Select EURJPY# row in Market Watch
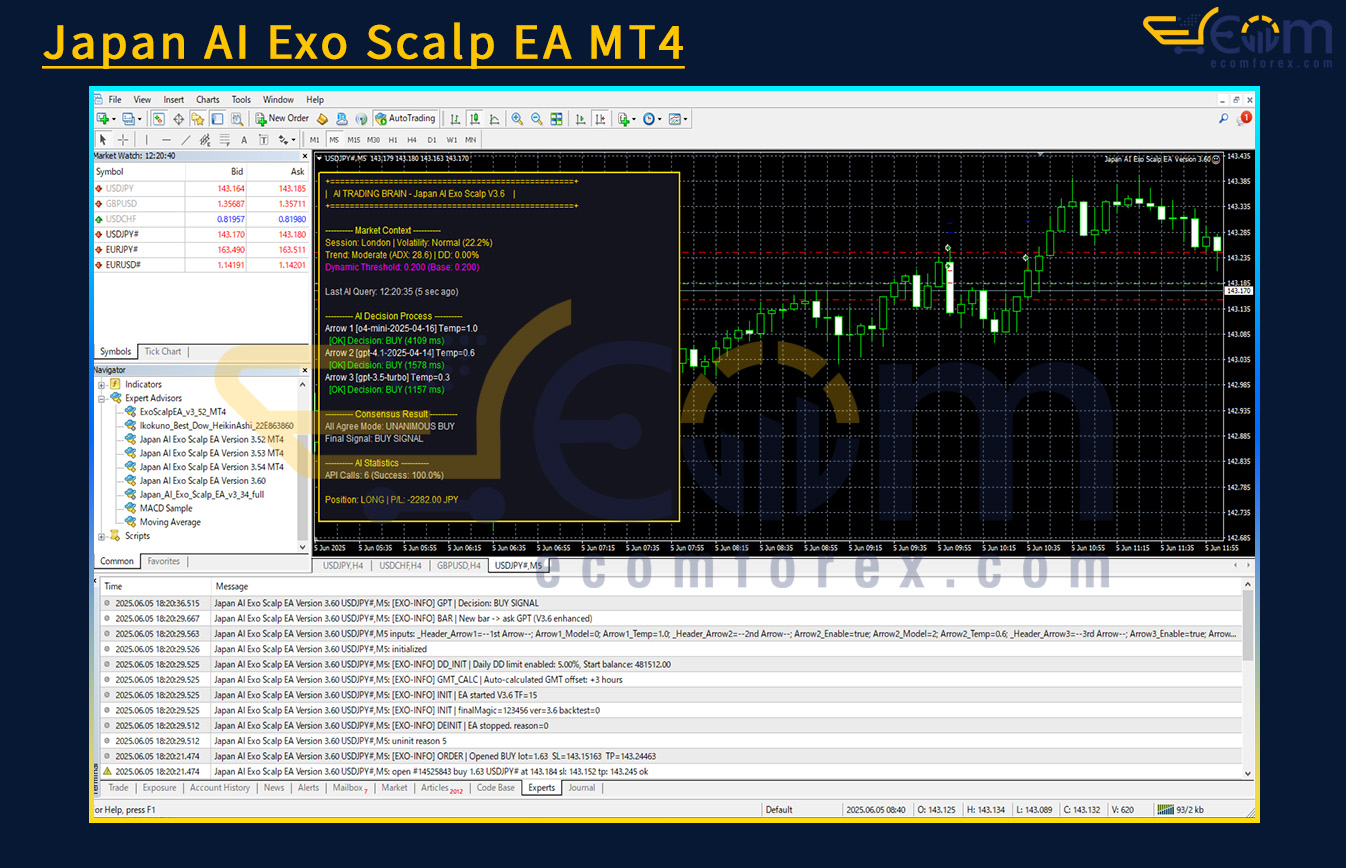 tap(201, 249)
